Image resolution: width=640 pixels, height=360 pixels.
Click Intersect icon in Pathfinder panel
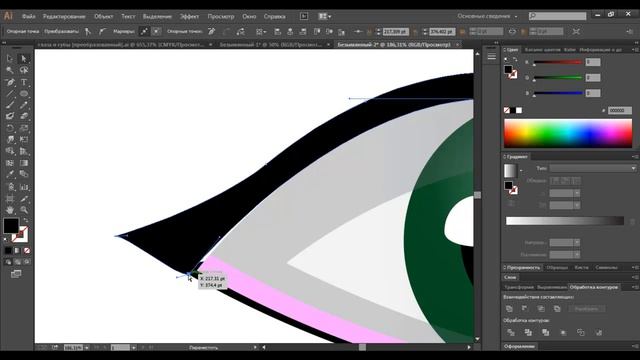[541, 309]
